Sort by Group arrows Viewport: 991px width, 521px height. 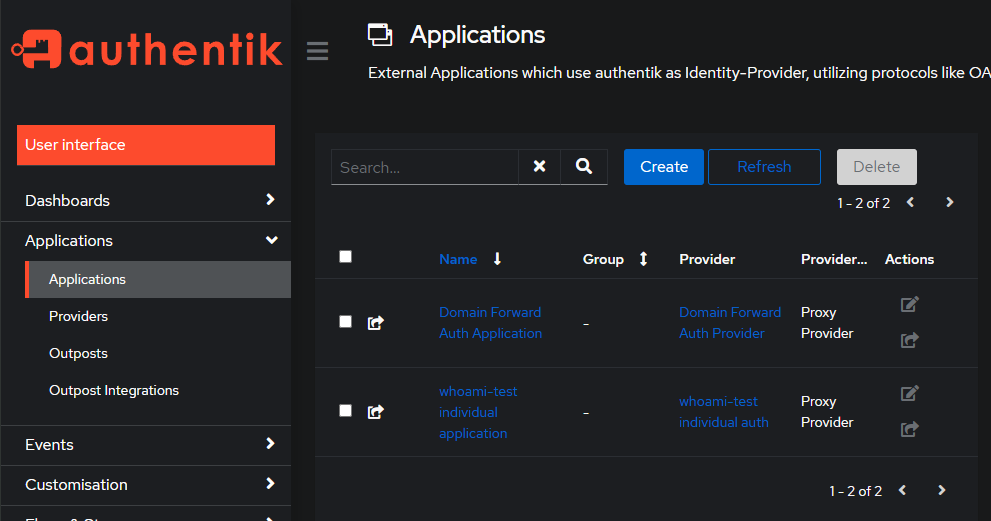tap(643, 259)
